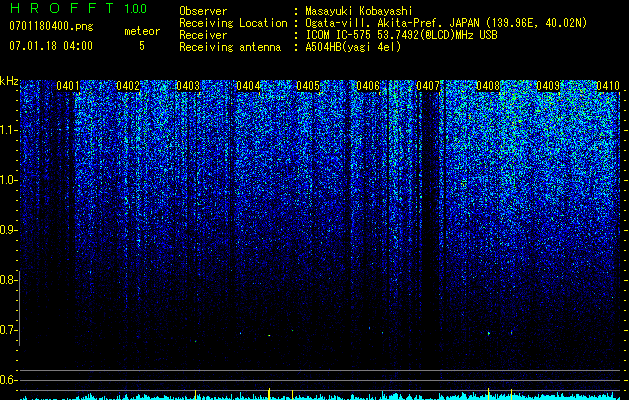Click the 0407 time marker
629x400 pixels.
[x=428, y=86]
